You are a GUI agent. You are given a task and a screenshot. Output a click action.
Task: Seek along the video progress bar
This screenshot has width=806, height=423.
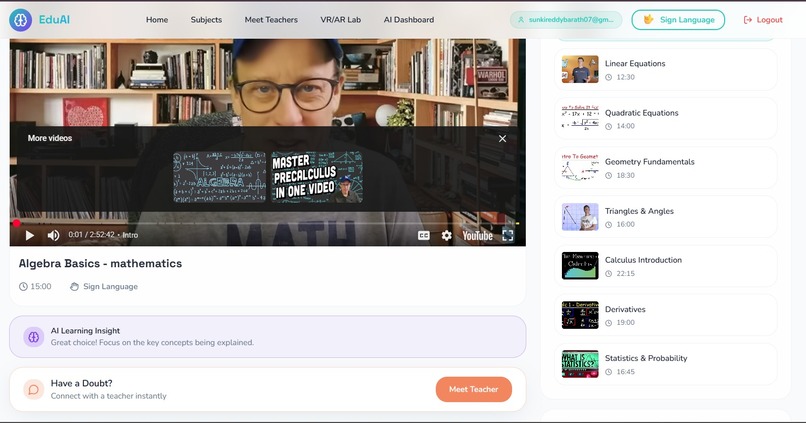[x=267, y=224]
